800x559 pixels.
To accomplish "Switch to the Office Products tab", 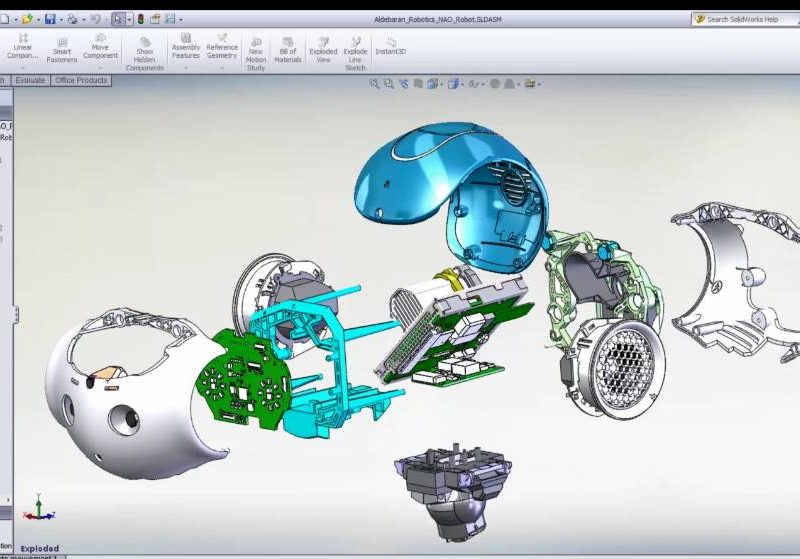I will (x=81, y=81).
